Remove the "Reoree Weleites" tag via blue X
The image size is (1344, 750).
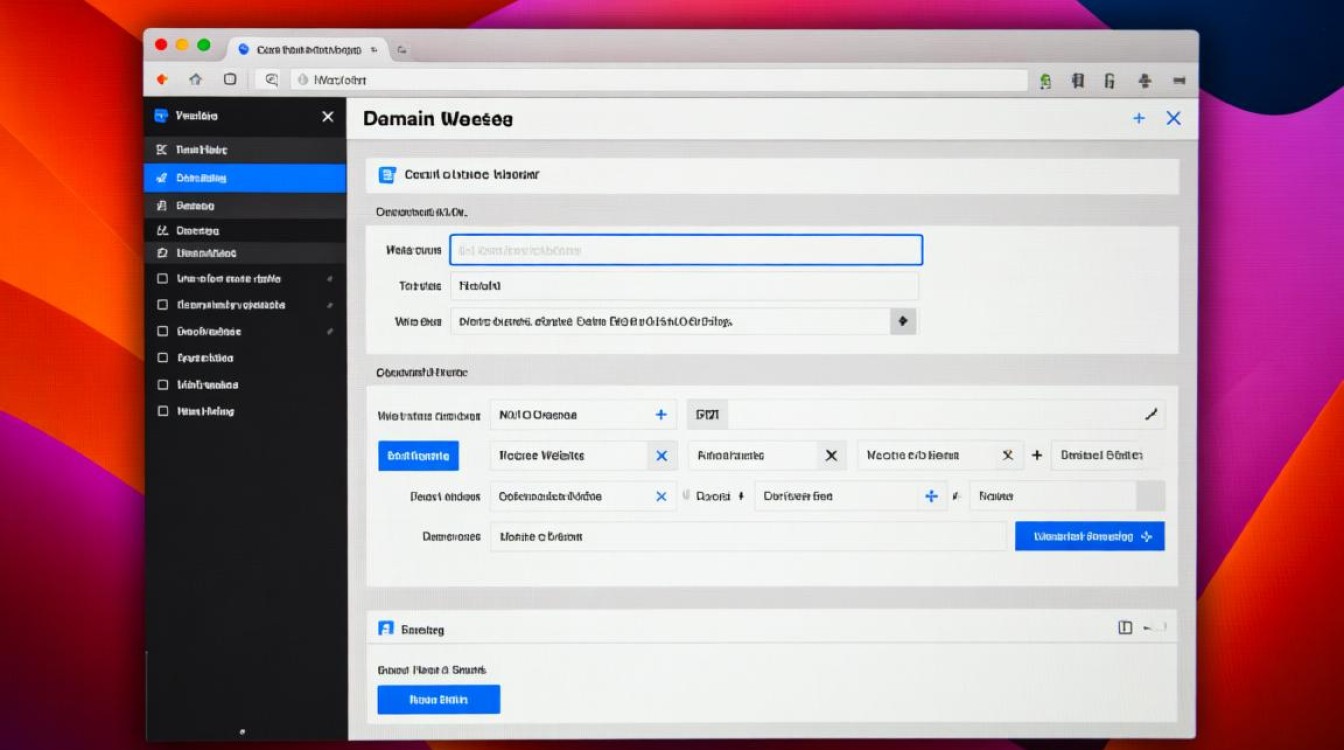(661, 456)
